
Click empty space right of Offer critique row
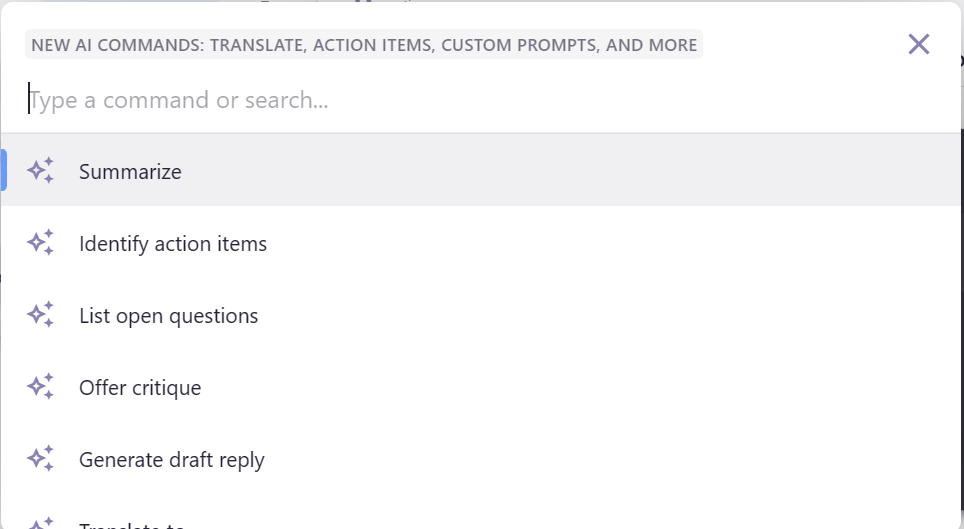600,388
